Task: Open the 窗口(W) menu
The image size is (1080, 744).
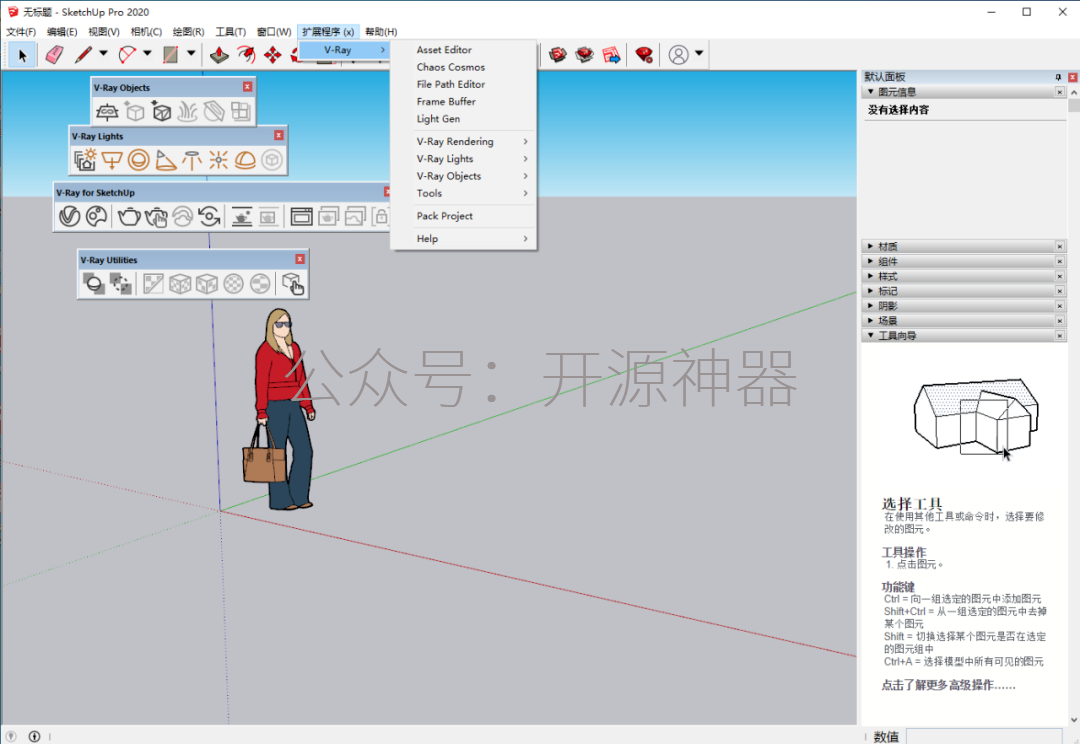Action: pyautogui.click(x=274, y=32)
